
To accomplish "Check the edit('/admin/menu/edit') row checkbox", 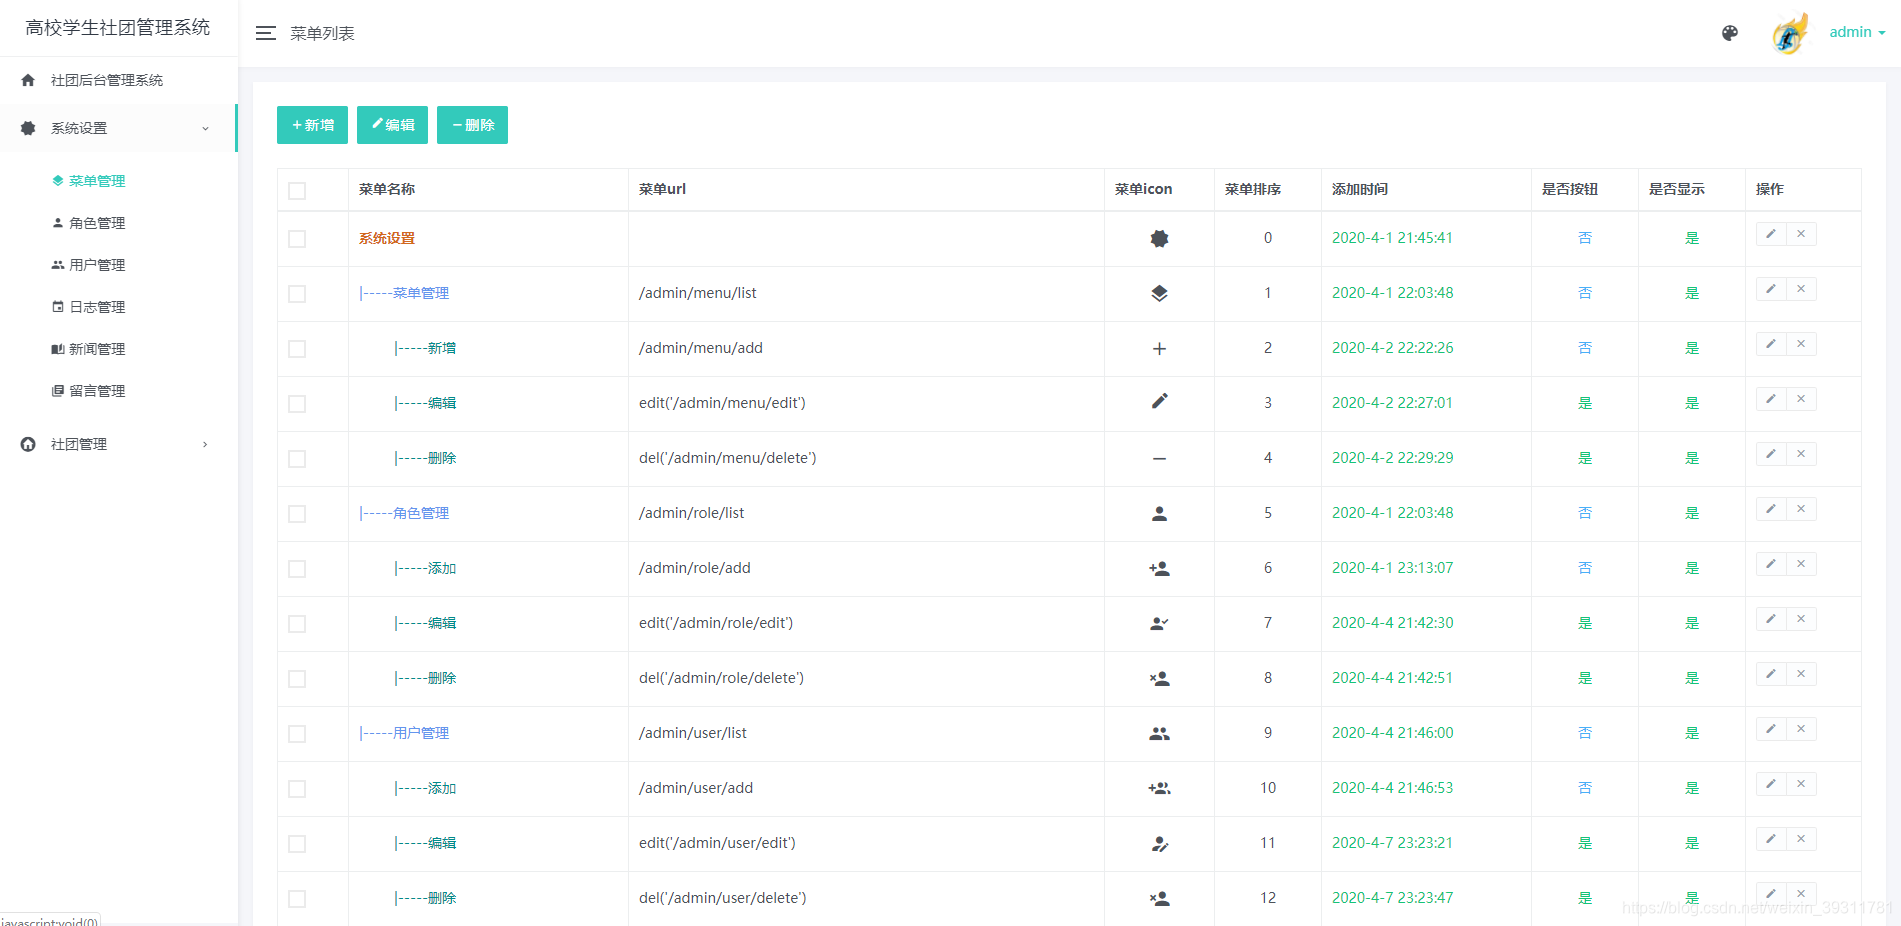I will tap(297, 404).
